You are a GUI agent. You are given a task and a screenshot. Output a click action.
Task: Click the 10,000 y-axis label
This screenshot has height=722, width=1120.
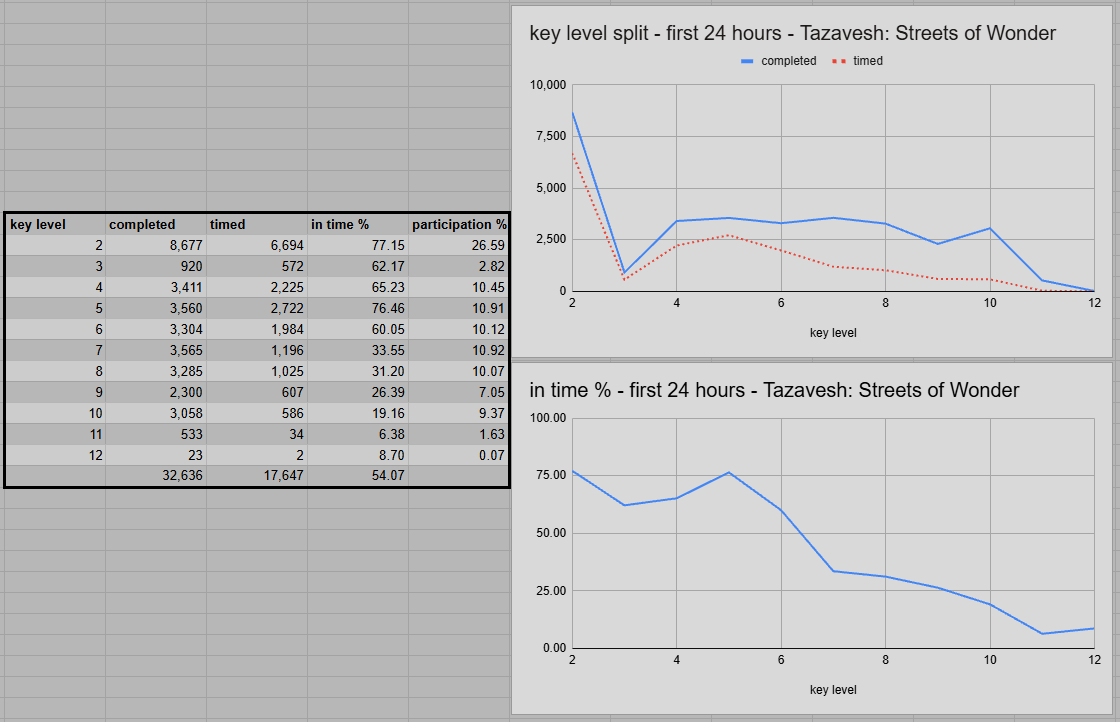[547, 85]
